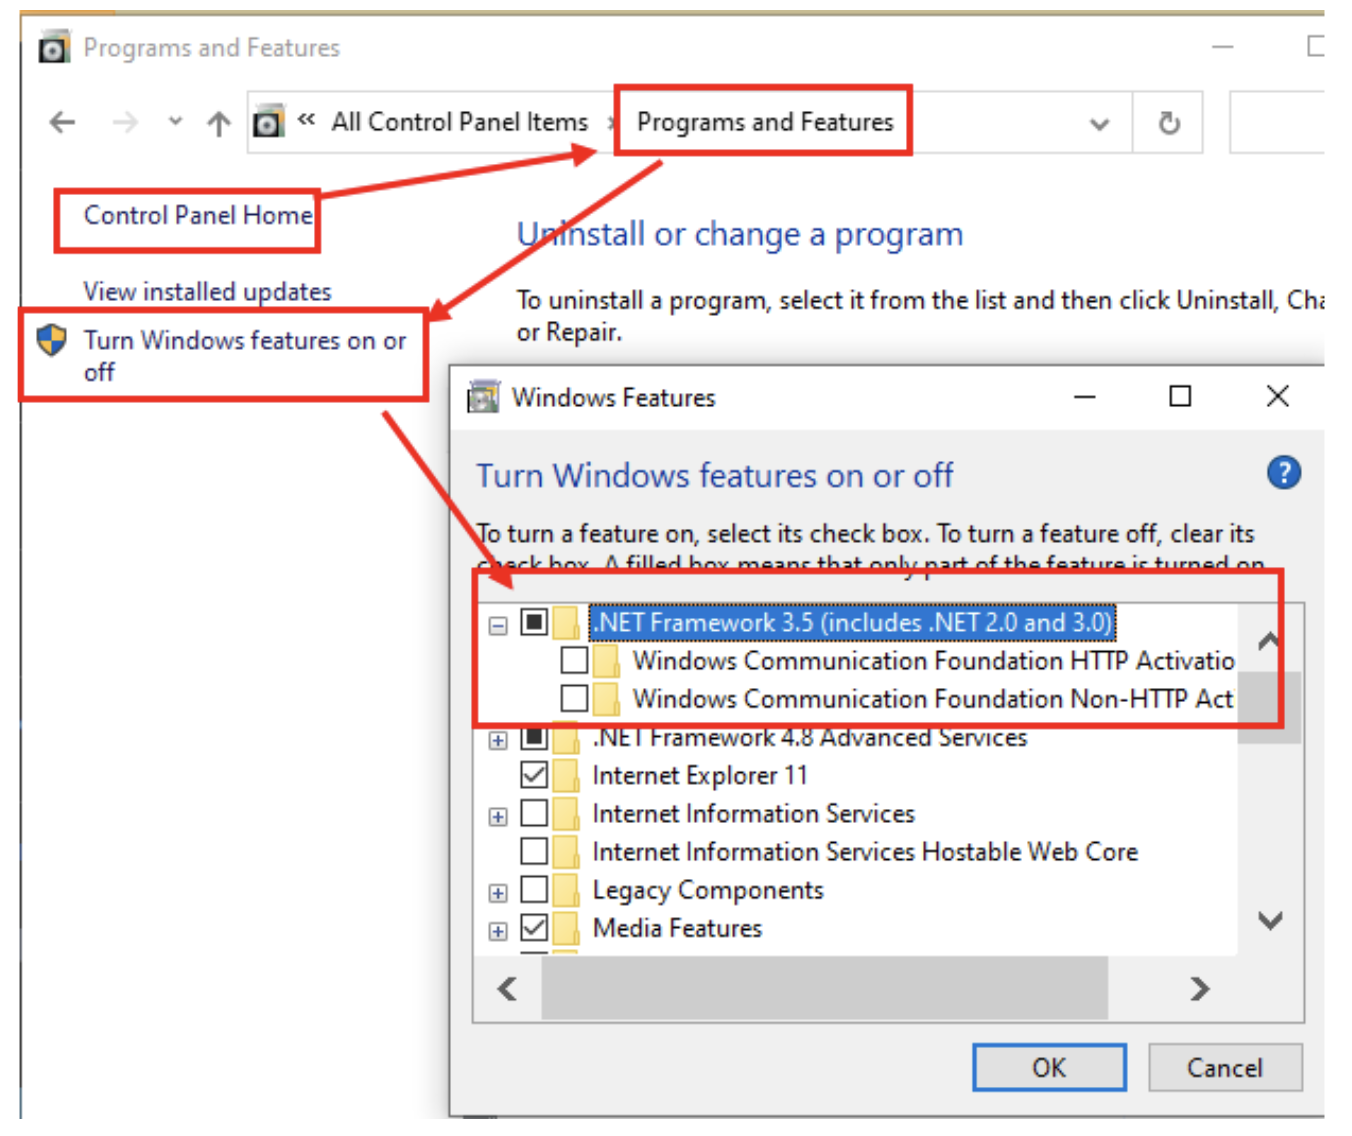Viewport: 1352px width, 1136px height.
Task: Select Programs and Features breadcrumb
Action: 765,122
